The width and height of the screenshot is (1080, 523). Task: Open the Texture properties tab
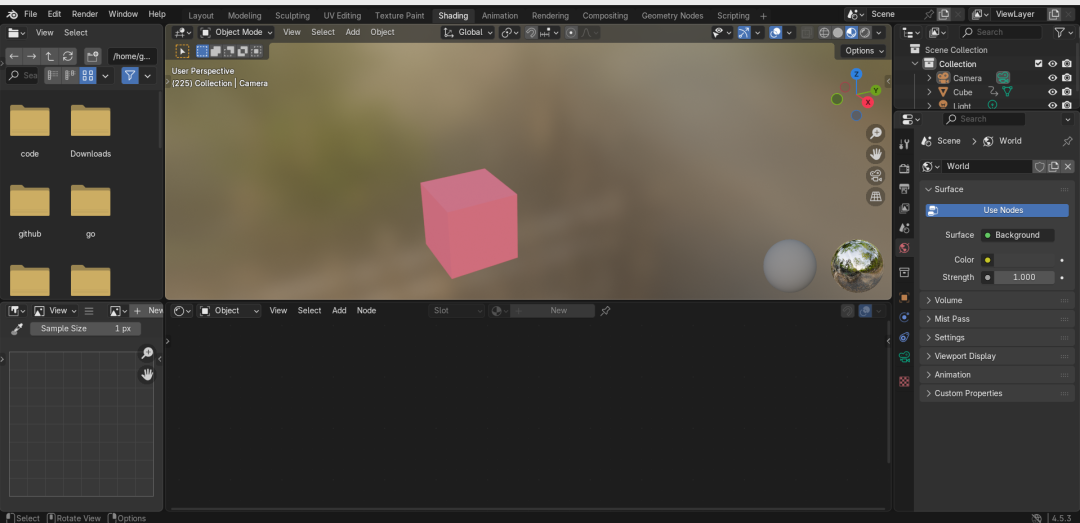(x=904, y=382)
